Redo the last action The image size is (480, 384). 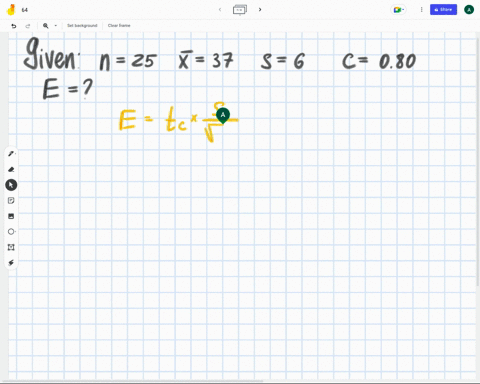point(28,26)
